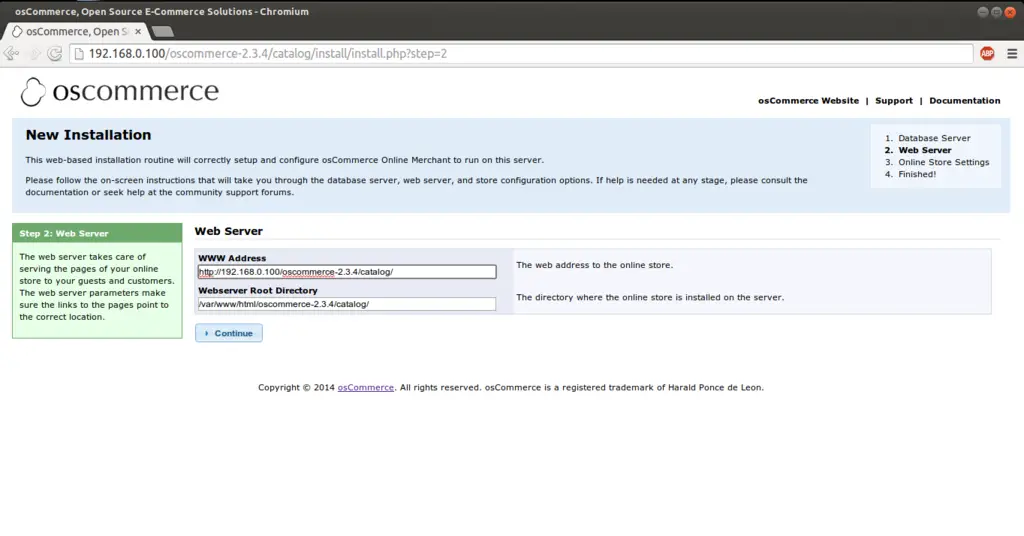
Task: Click the 'Online Store Settings' step text
Action: [x=943, y=162]
